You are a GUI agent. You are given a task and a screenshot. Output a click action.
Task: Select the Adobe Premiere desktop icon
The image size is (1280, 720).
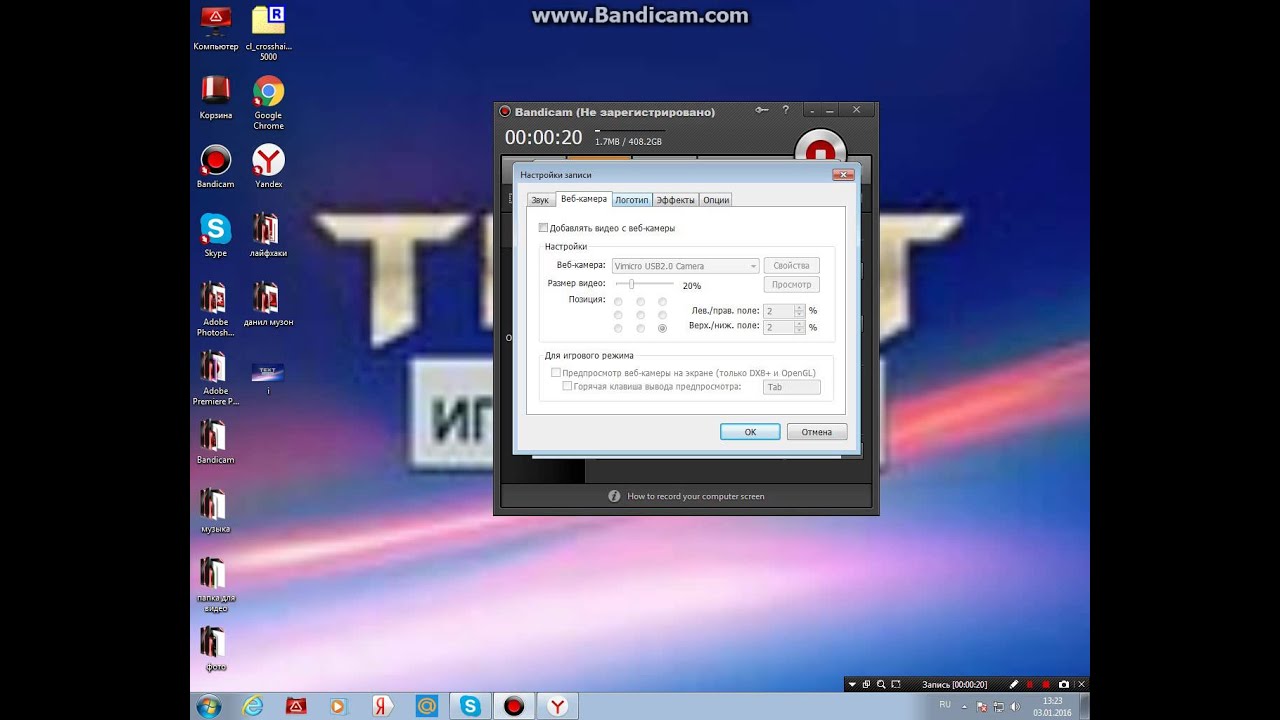[215, 378]
